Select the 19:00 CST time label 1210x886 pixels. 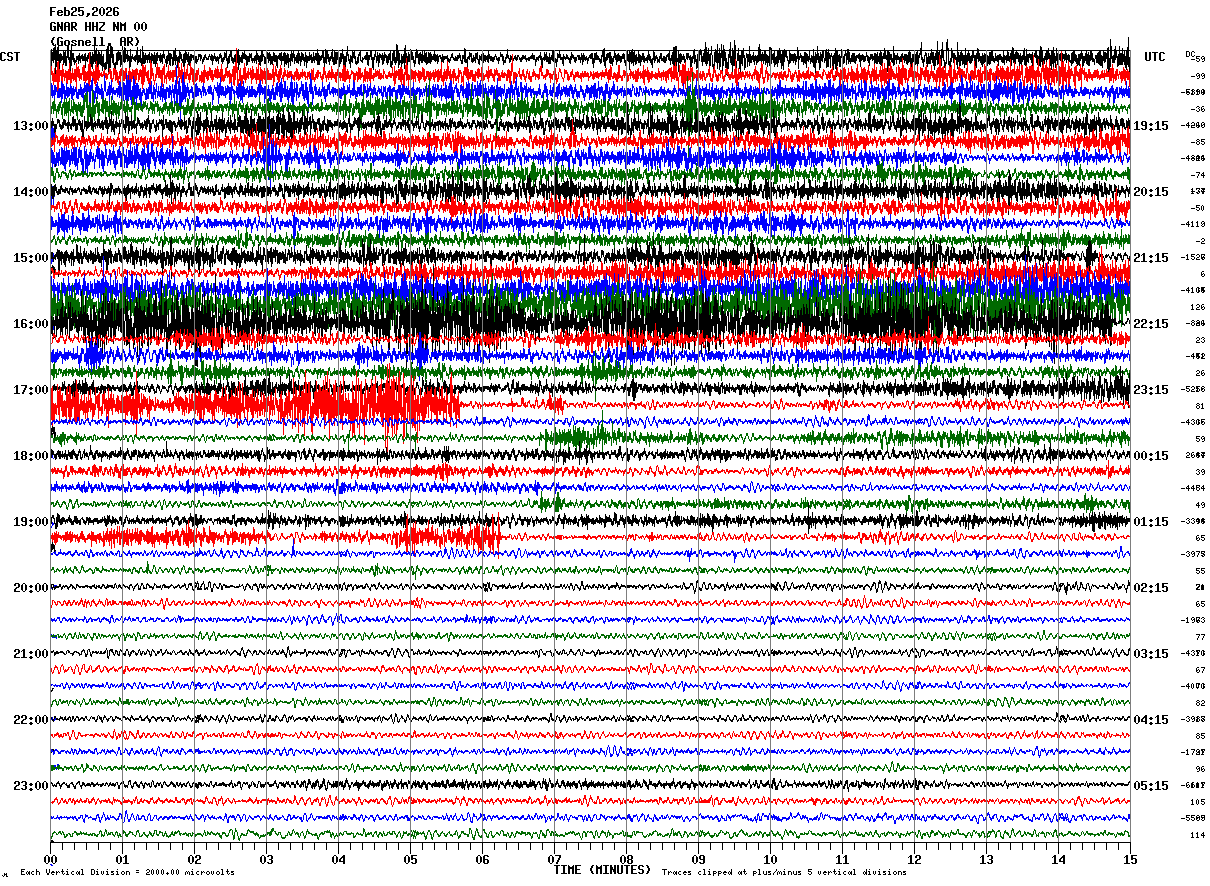(31, 522)
